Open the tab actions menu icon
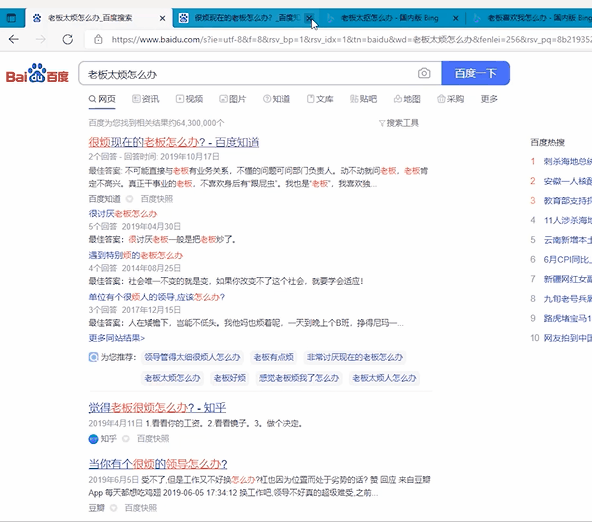Viewport: 592px width, 522px height. point(11,18)
